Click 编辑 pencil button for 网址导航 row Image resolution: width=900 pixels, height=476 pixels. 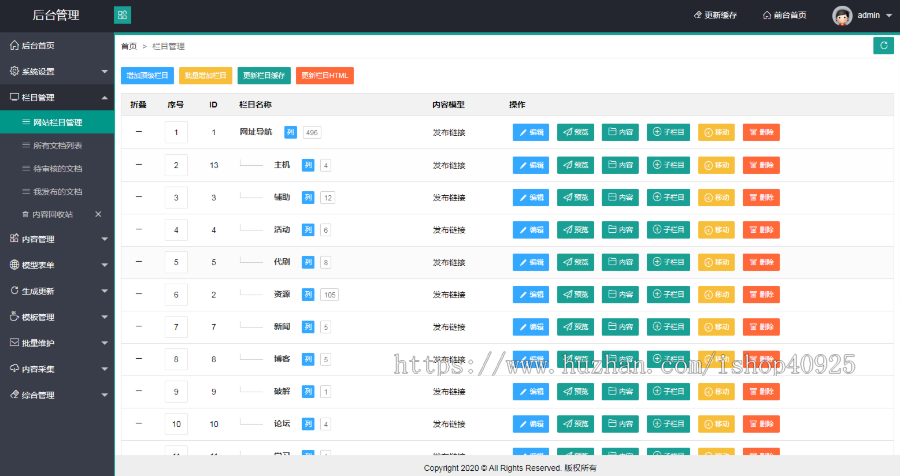531,132
